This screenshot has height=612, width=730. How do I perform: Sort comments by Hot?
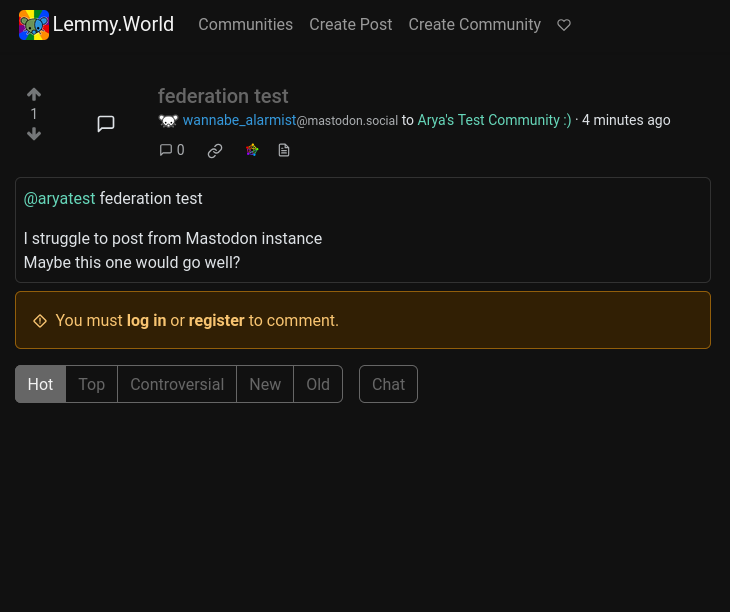pos(41,384)
